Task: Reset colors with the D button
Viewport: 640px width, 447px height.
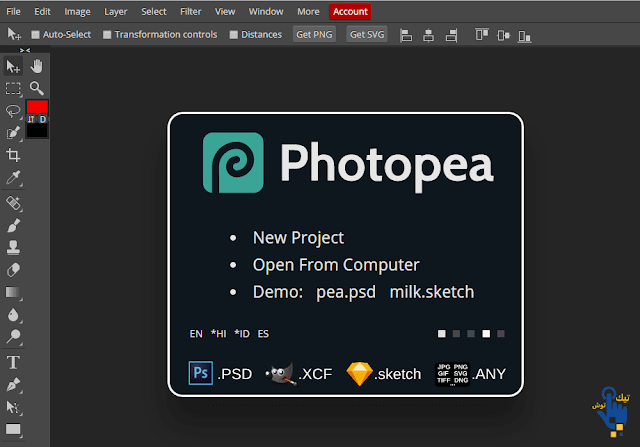Action: coord(43,119)
